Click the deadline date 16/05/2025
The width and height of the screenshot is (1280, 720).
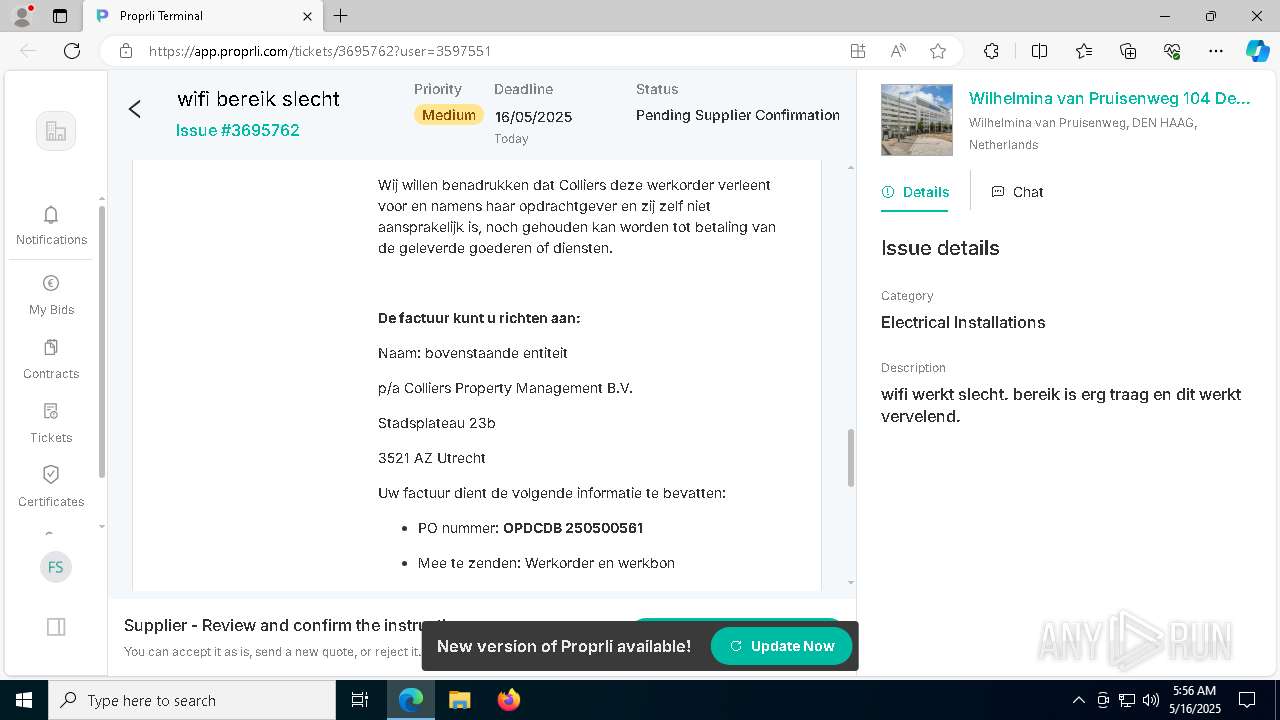(533, 117)
